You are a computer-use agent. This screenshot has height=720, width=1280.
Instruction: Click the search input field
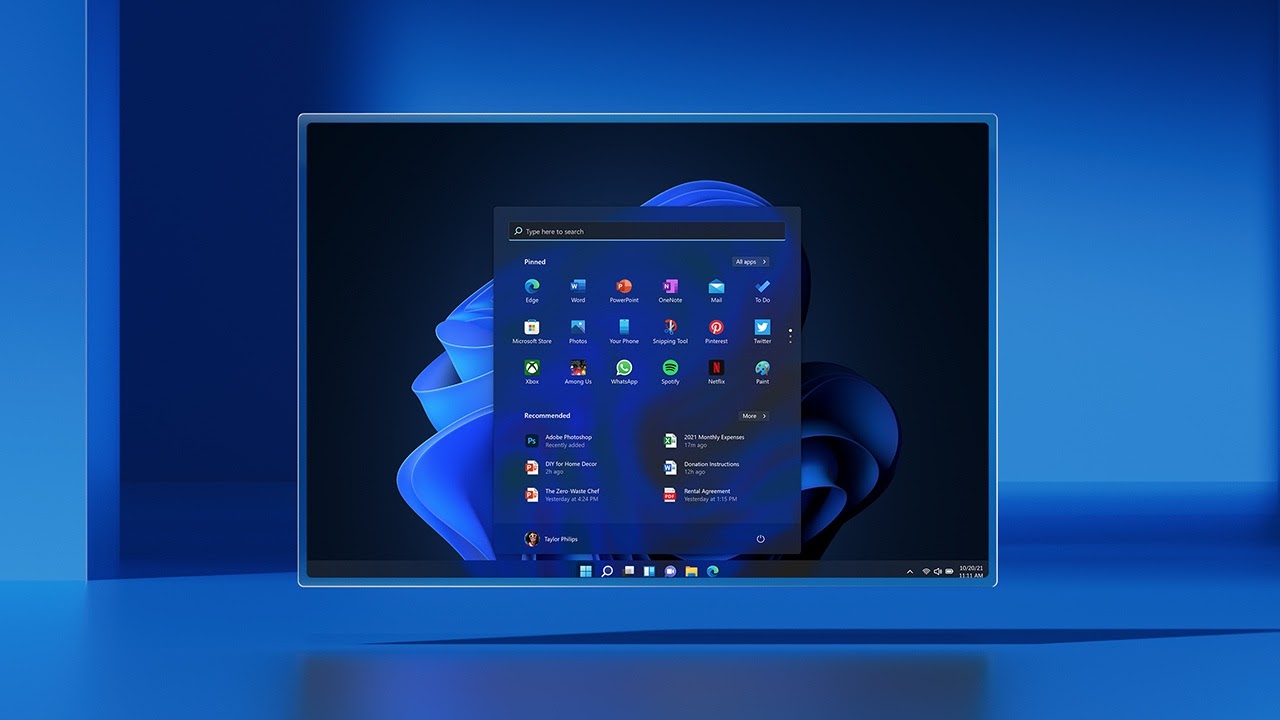(646, 230)
